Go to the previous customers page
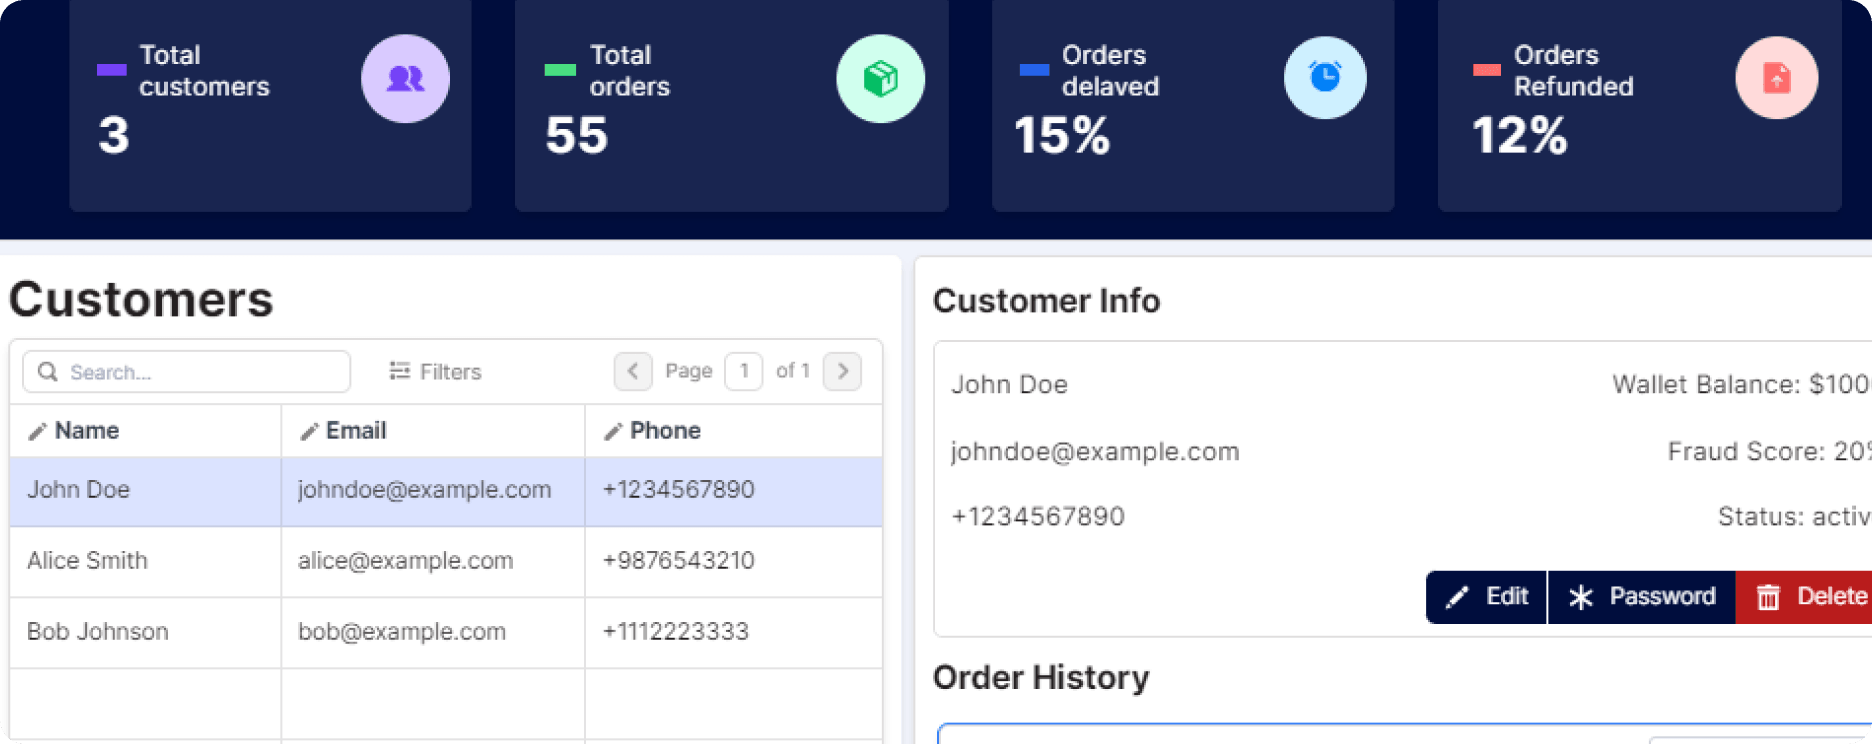 point(633,371)
